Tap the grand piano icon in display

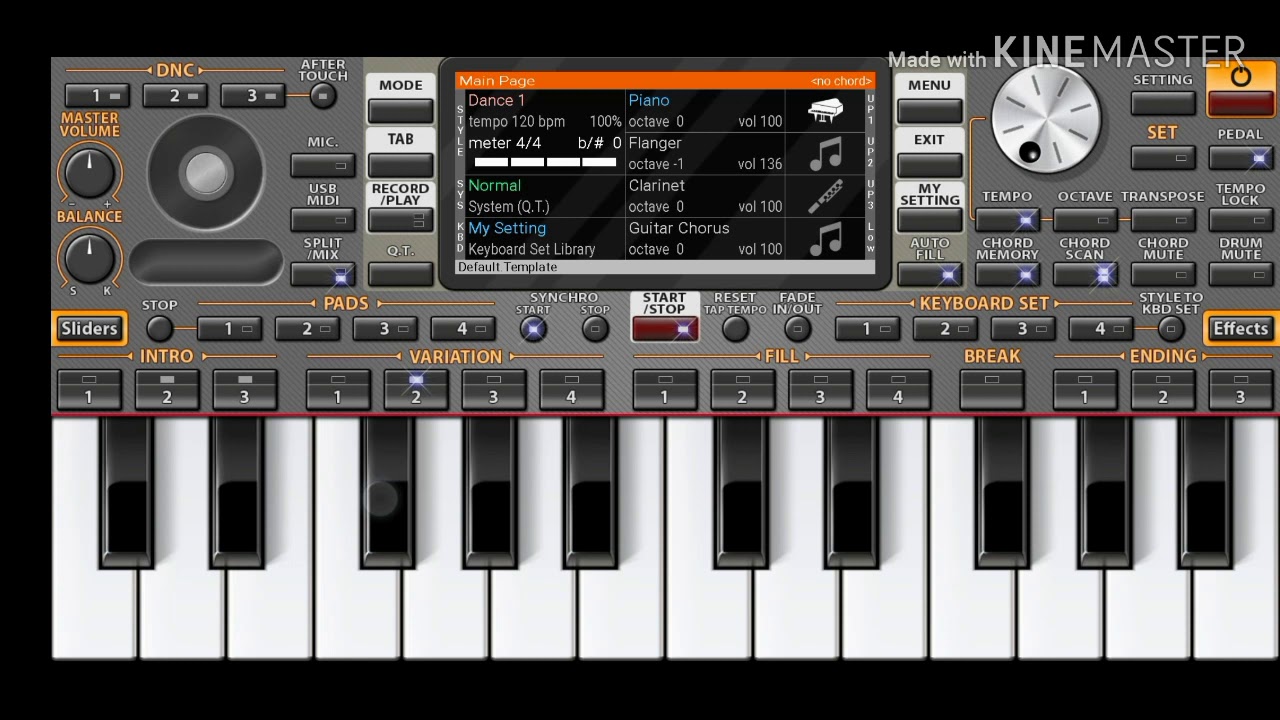point(826,109)
